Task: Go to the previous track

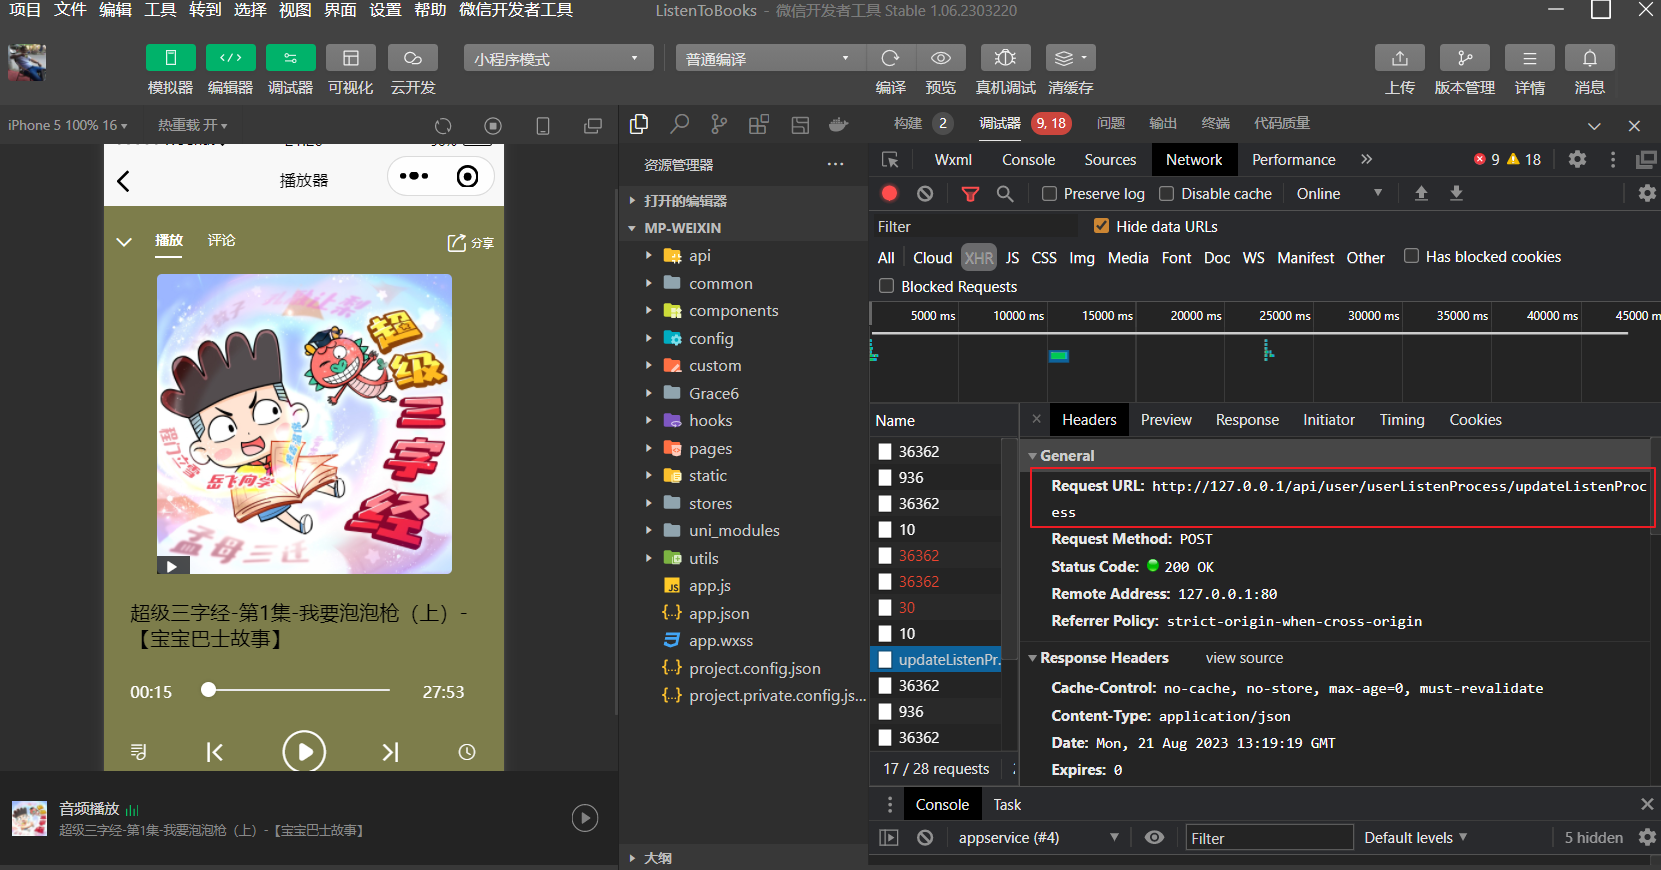Action: 215,752
